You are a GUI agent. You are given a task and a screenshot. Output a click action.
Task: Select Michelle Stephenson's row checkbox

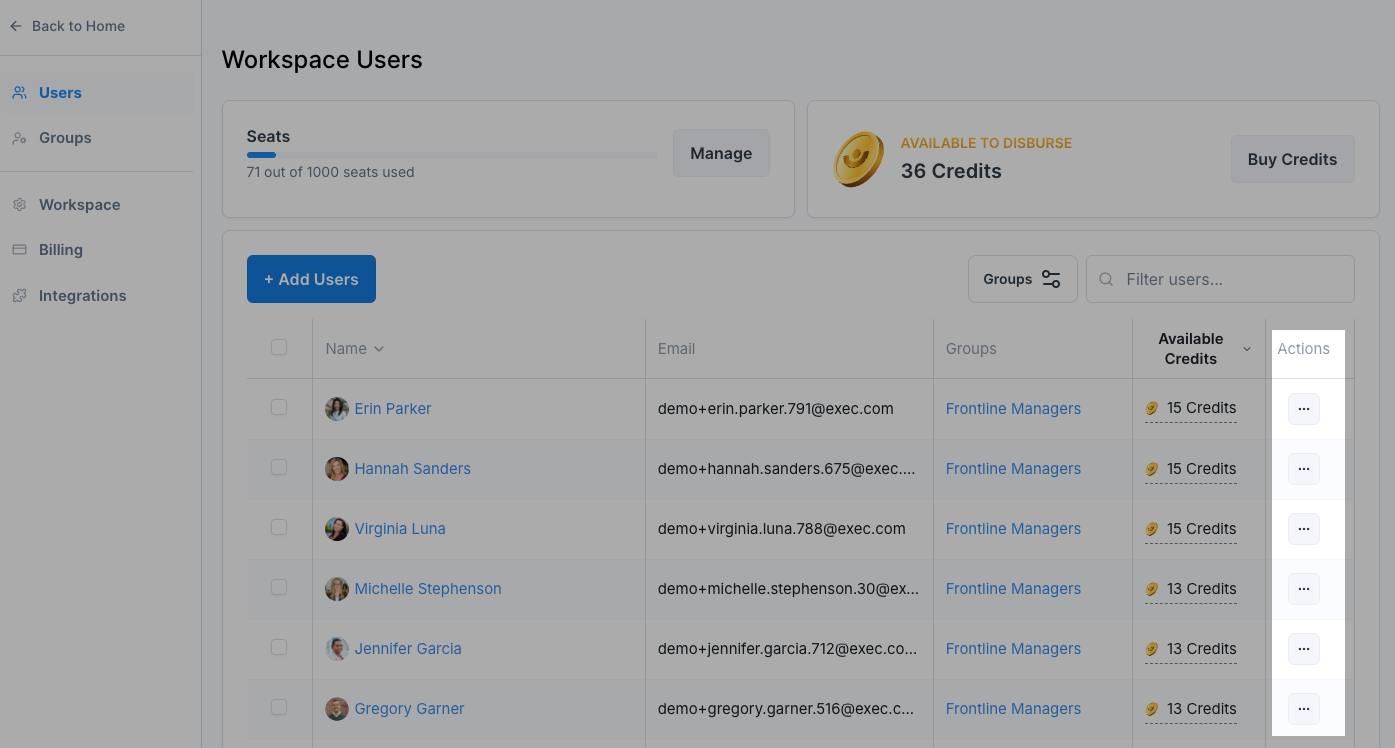point(279,587)
